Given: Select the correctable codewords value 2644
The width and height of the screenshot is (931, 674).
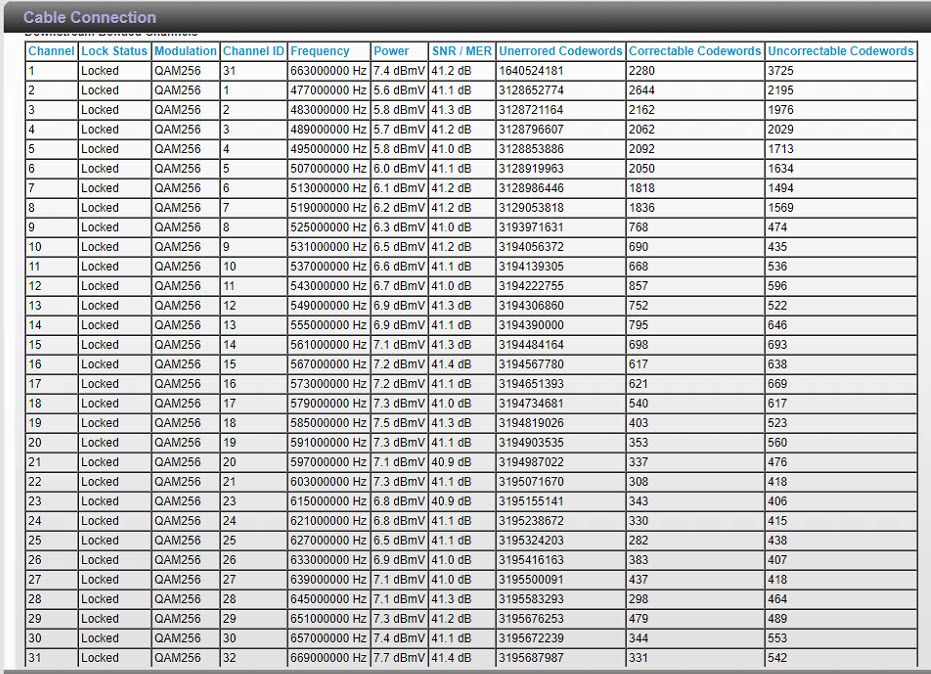Looking at the screenshot, I should [x=642, y=90].
